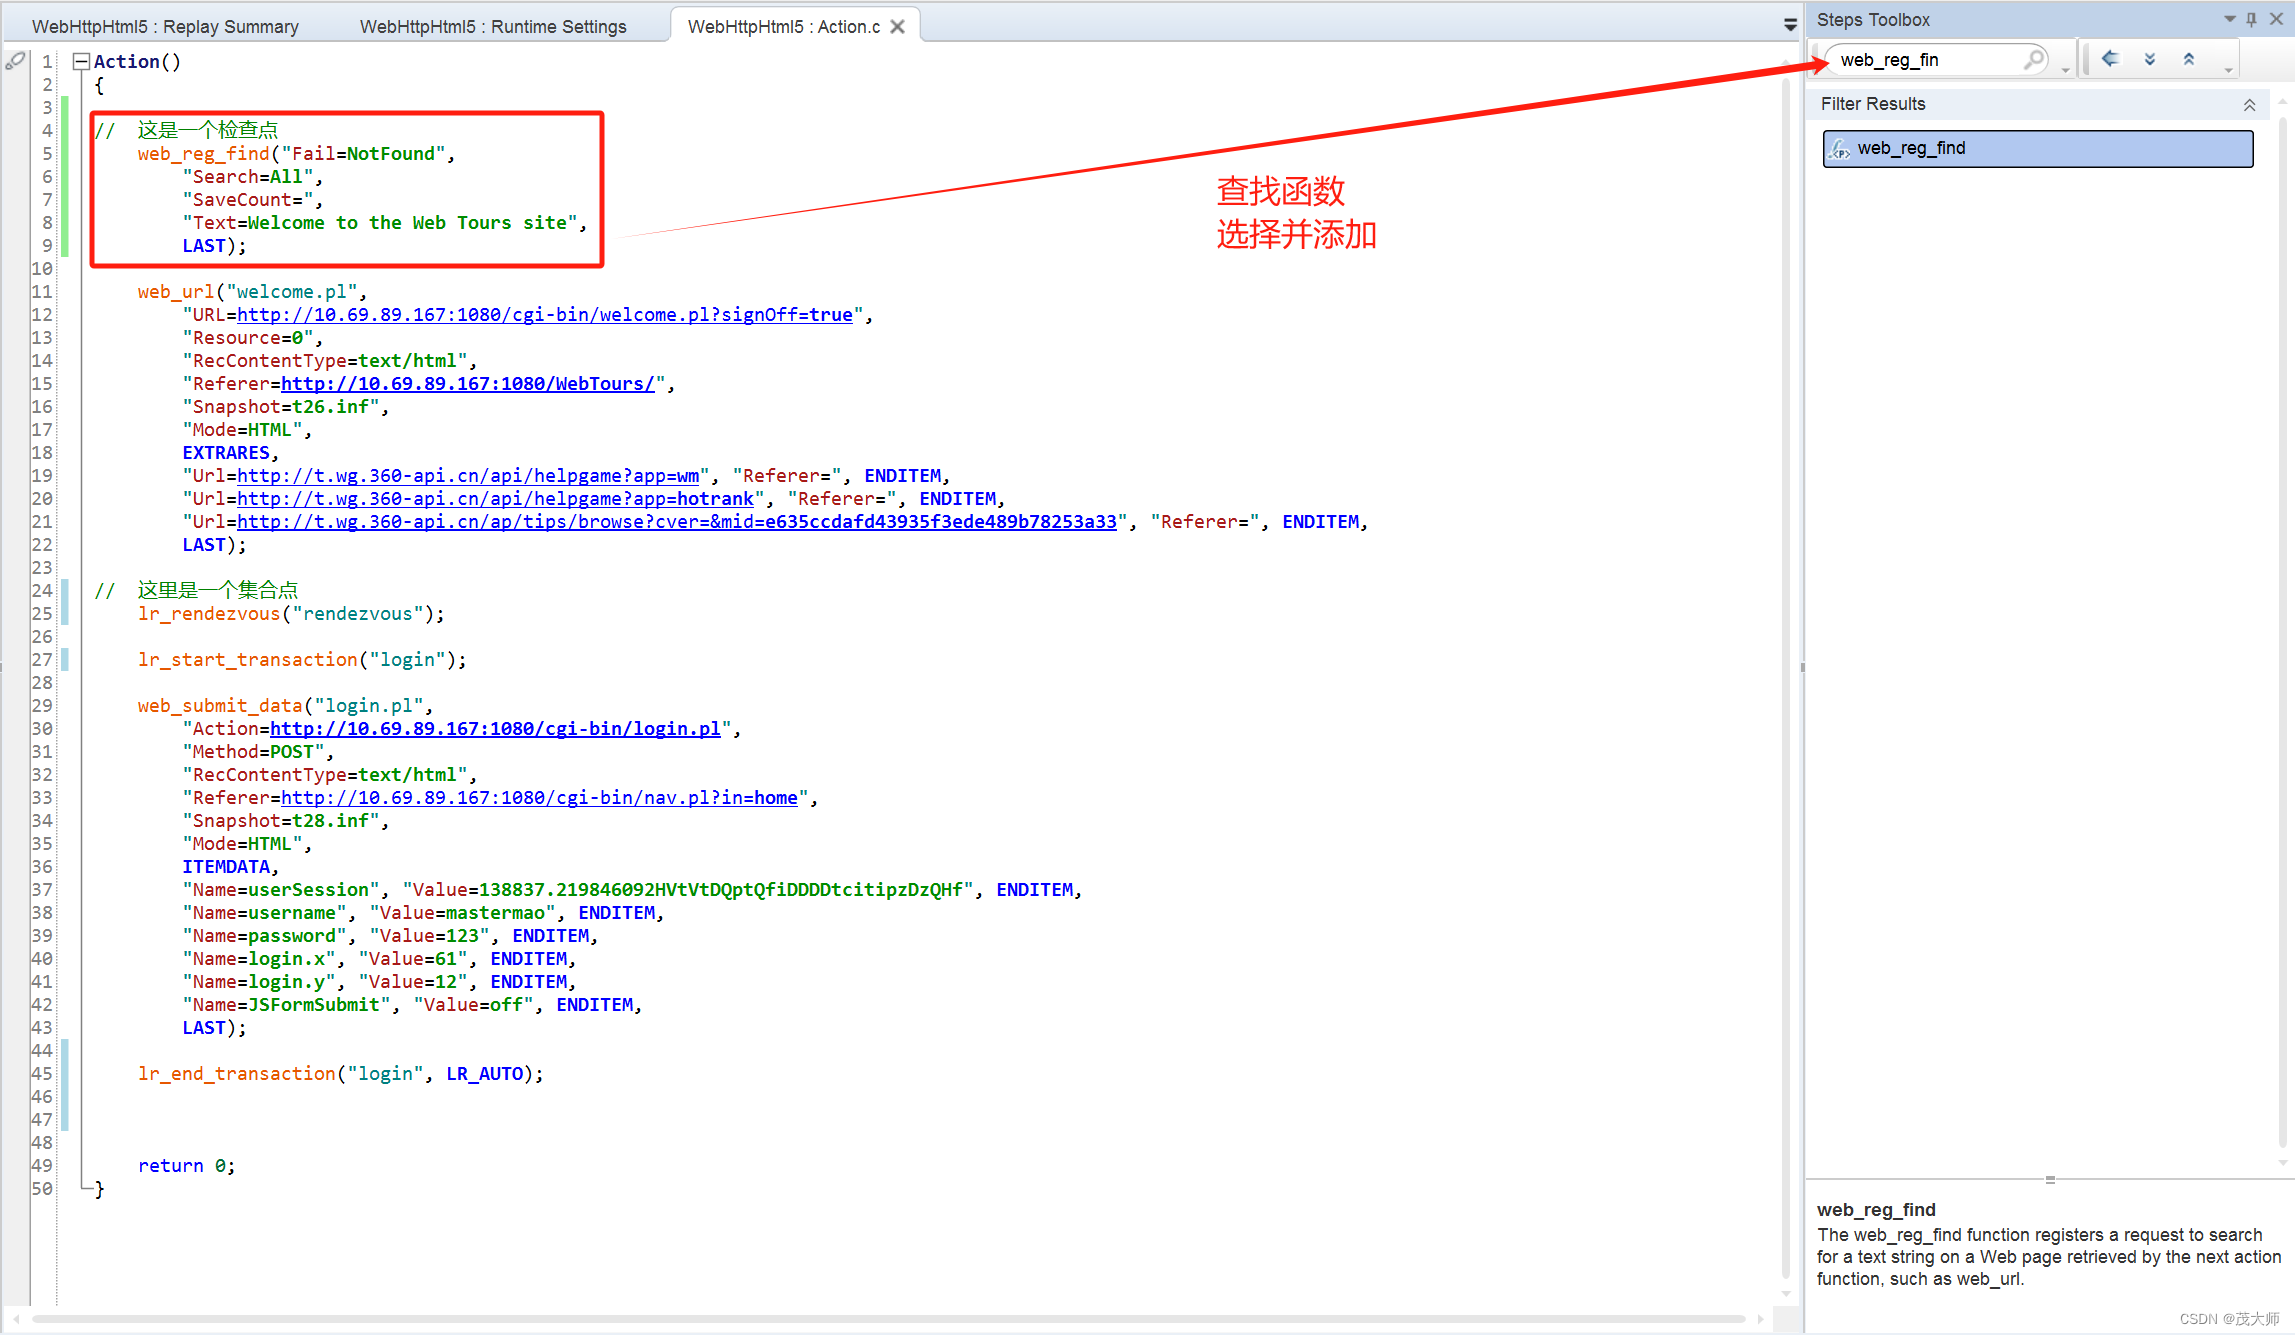Screen dimensions: 2295x1335
Task: Click the search magnifier icon in Steps Toolbox
Action: (x=2034, y=59)
